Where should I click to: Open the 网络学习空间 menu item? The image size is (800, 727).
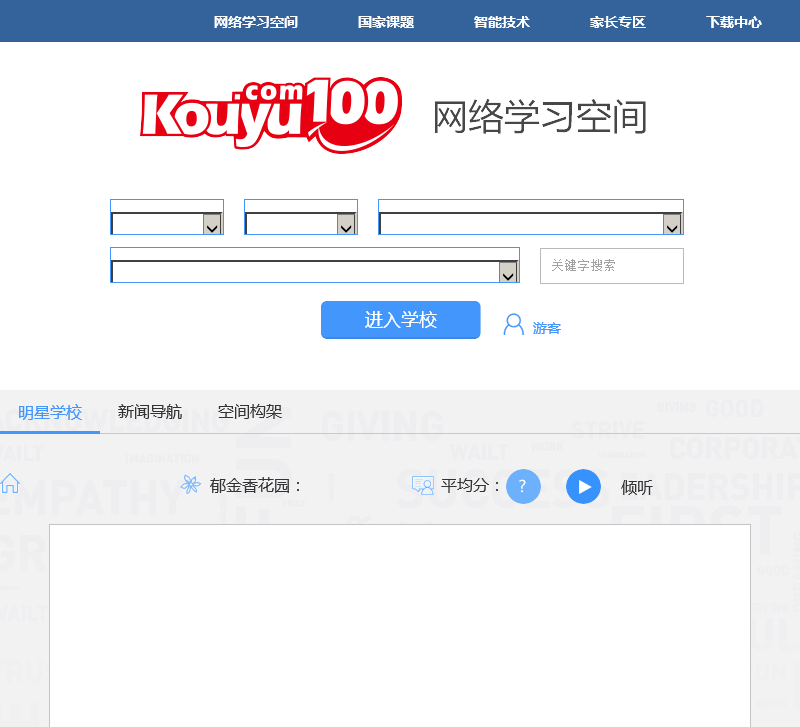click(255, 22)
